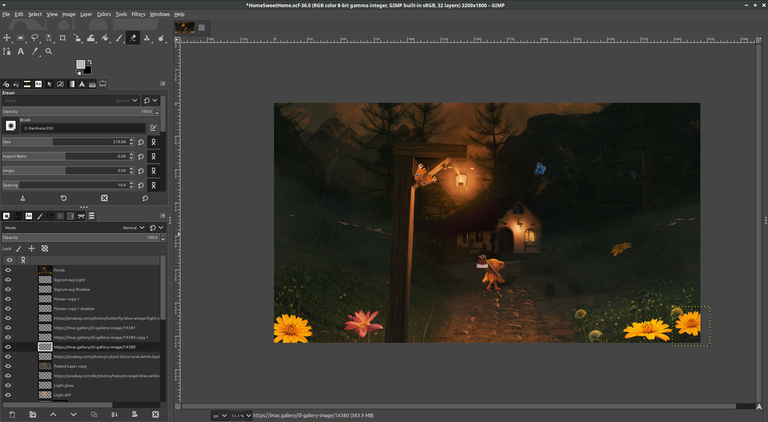
Task: Select the Fuzzy Select tool
Action: 48,38
